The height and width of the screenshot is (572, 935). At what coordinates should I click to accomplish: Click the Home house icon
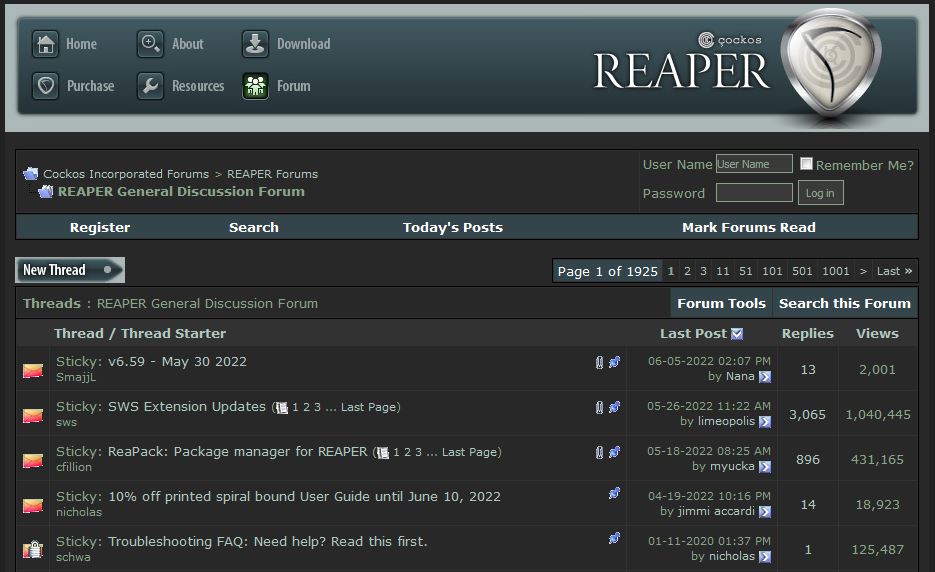click(x=45, y=44)
